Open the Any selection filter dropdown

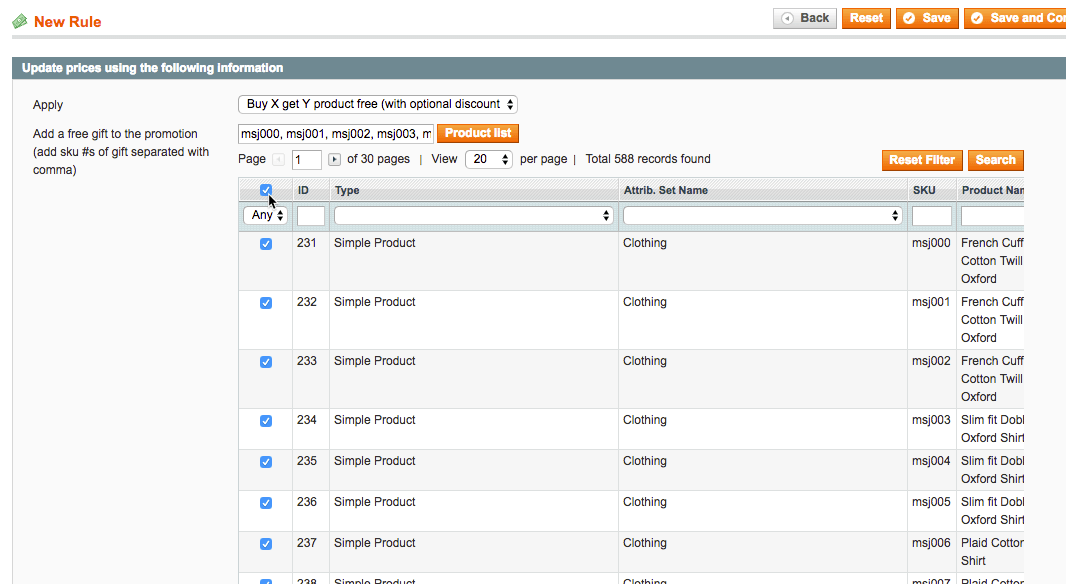point(266,216)
